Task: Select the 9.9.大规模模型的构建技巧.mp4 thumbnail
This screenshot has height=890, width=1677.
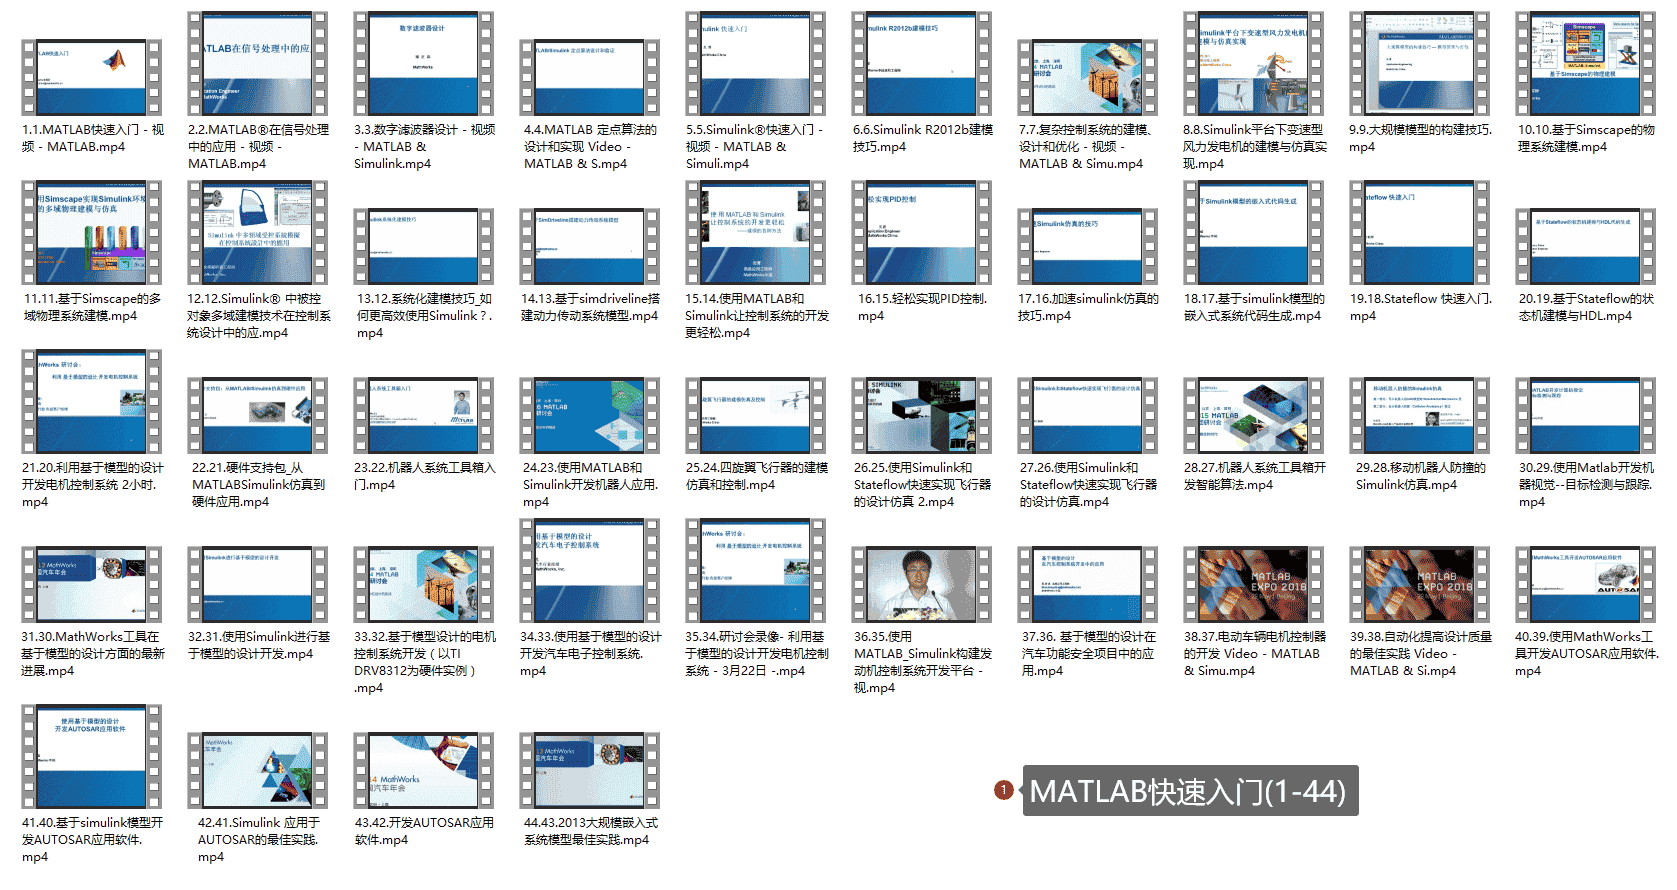Action: 1419,63
